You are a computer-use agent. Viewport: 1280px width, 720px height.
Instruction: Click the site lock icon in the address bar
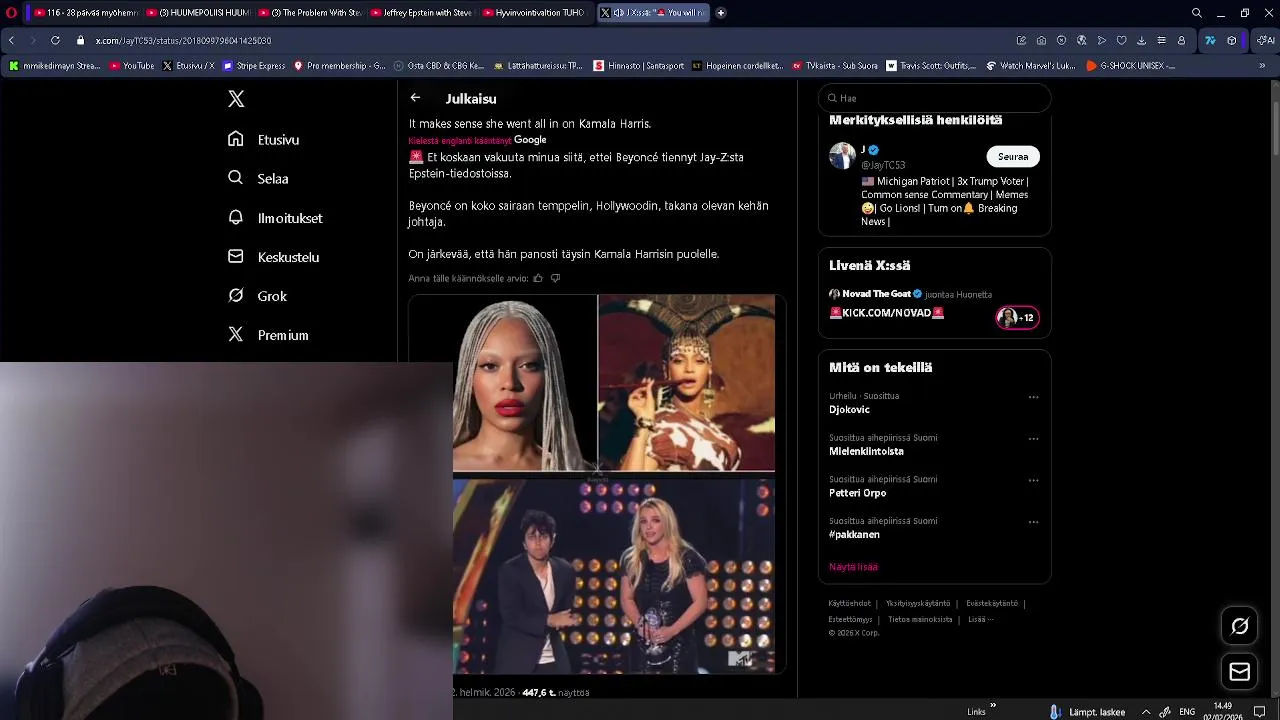81,40
